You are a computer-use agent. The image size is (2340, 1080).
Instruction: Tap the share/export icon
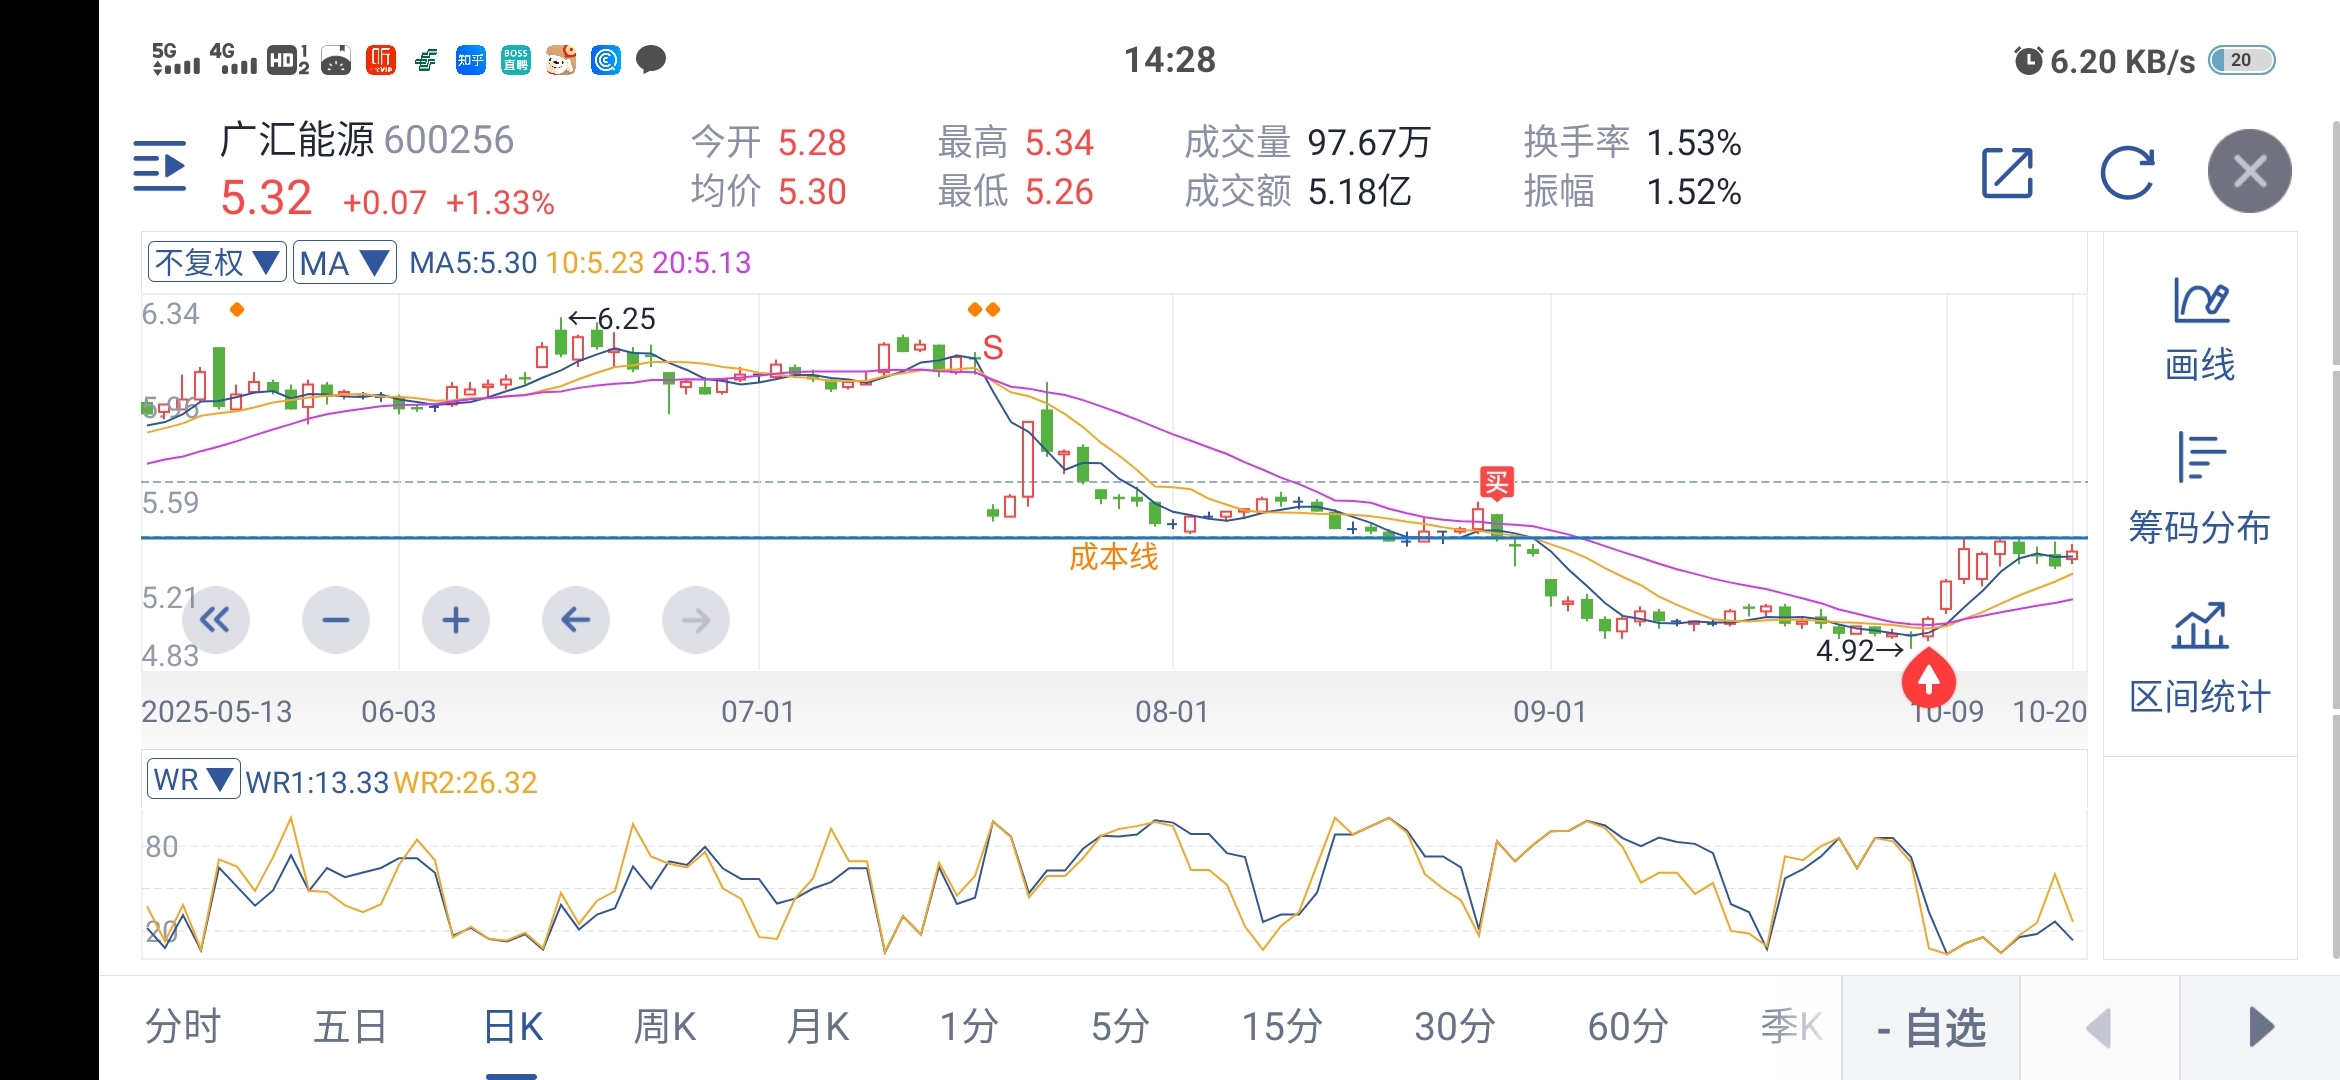(x=2007, y=173)
